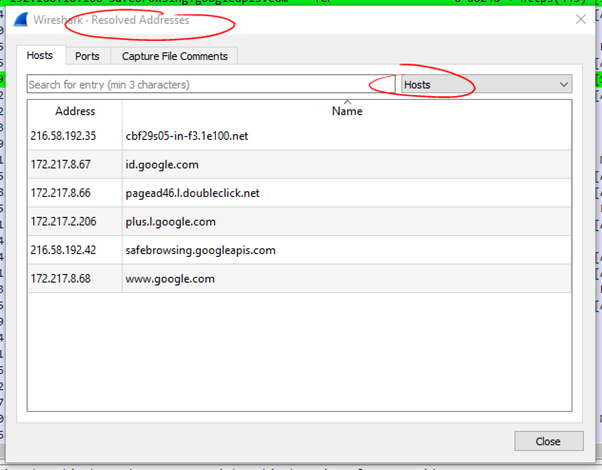This screenshot has width=602, height=470.
Task: Open the Hosts filter dropdown
Action: click(x=485, y=85)
